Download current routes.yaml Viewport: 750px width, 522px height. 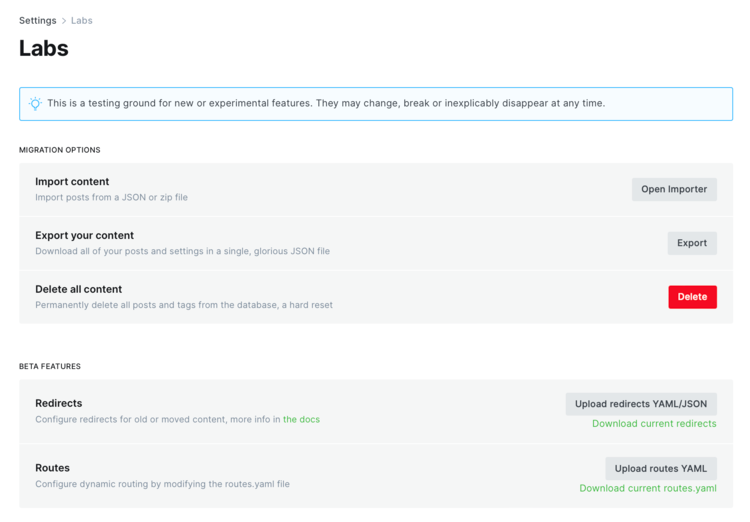(648, 488)
